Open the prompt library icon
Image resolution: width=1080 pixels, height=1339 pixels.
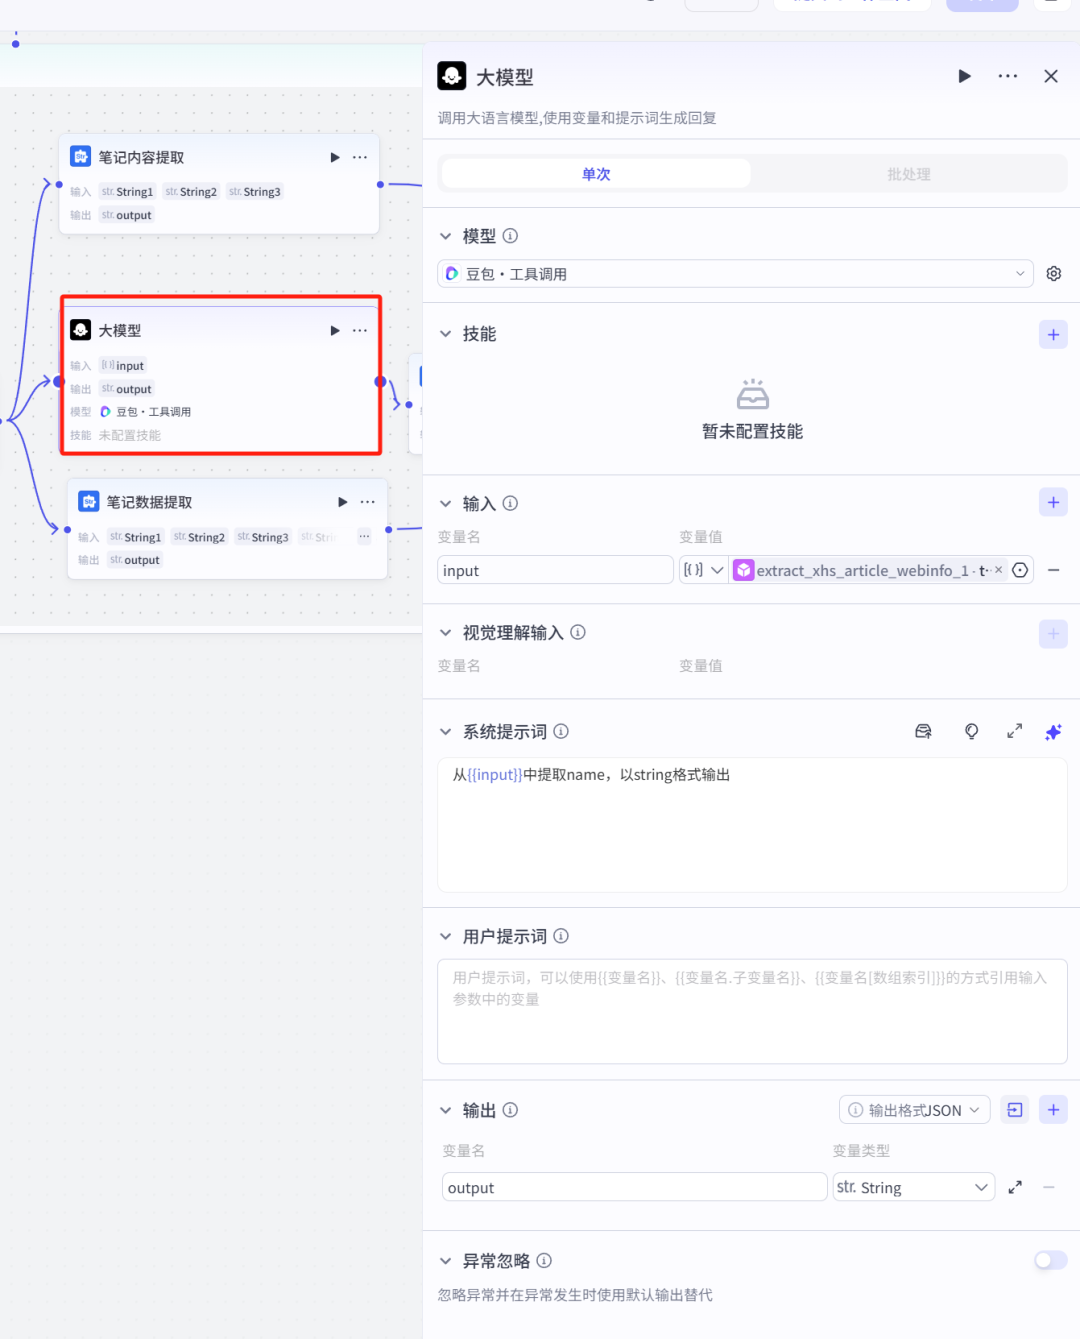(x=923, y=731)
